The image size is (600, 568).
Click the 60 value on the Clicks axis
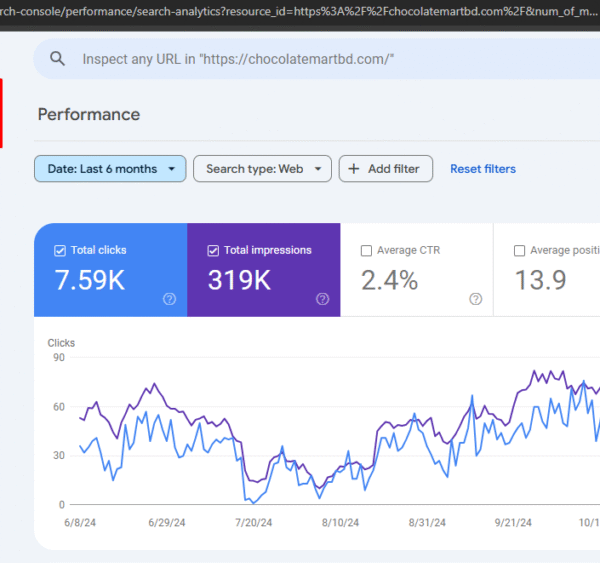(x=59, y=406)
